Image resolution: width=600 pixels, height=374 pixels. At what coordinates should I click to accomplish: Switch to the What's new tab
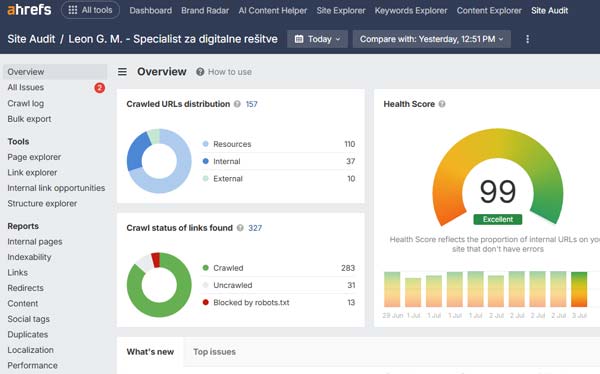click(150, 352)
